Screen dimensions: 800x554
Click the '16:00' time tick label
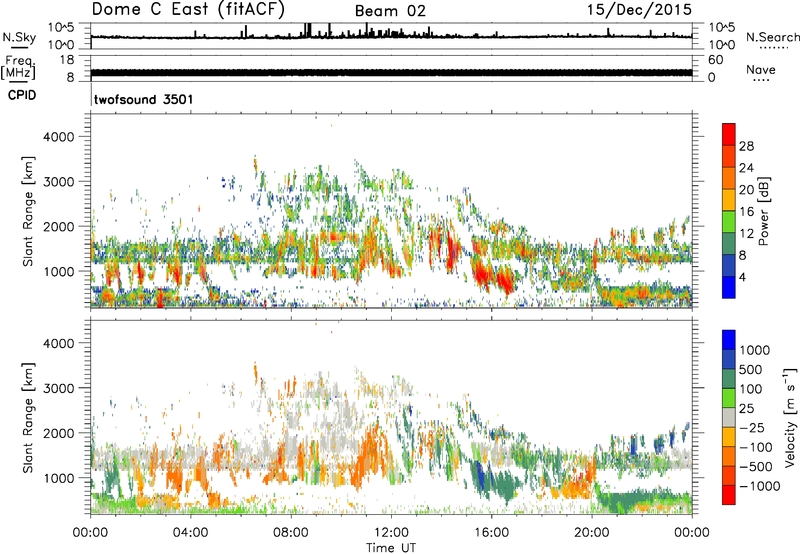click(x=491, y=533)
